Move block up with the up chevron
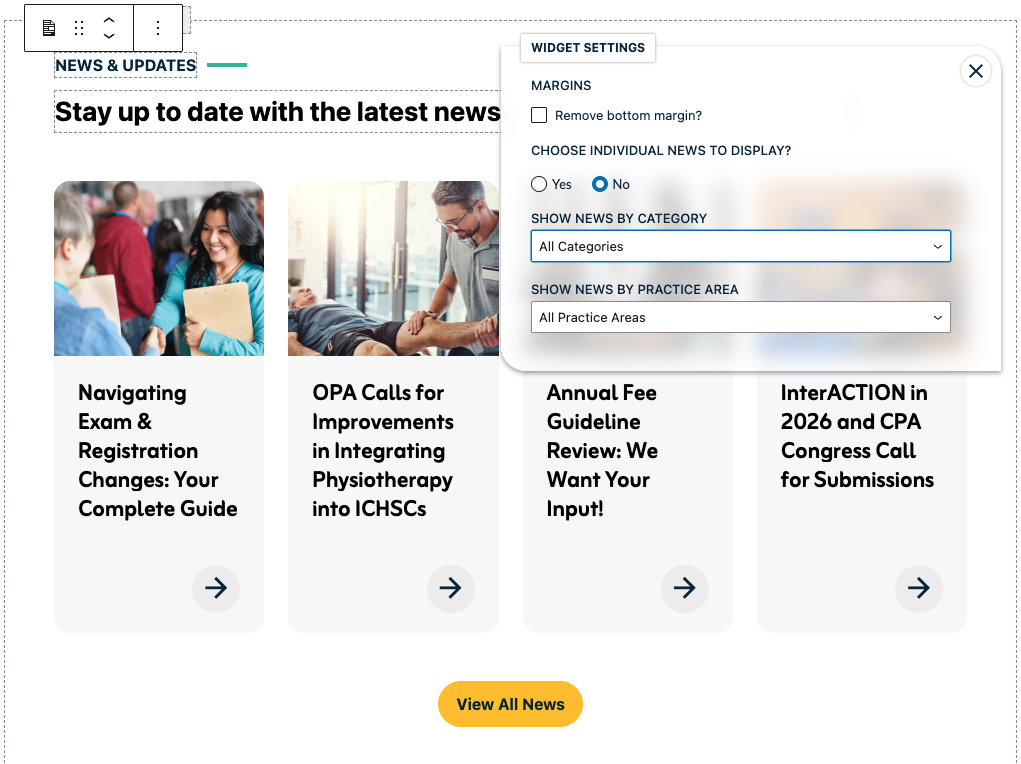Viewport: 1021px width, 764px height. pyautogui.click(x=109, y=20)
